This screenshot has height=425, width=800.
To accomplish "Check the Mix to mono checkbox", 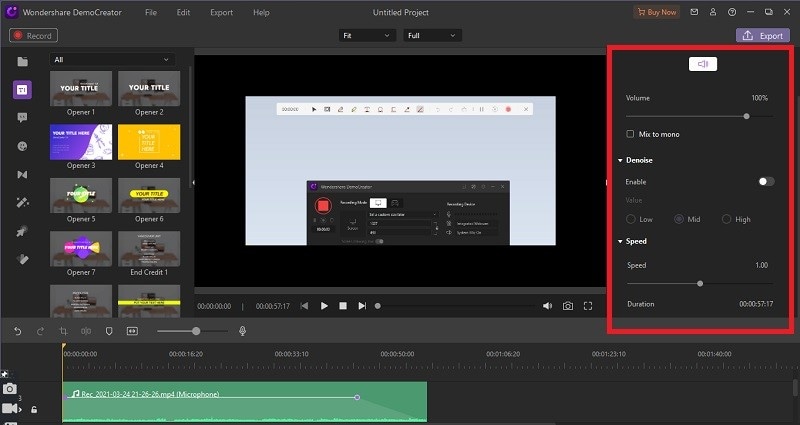I will 630,134.
